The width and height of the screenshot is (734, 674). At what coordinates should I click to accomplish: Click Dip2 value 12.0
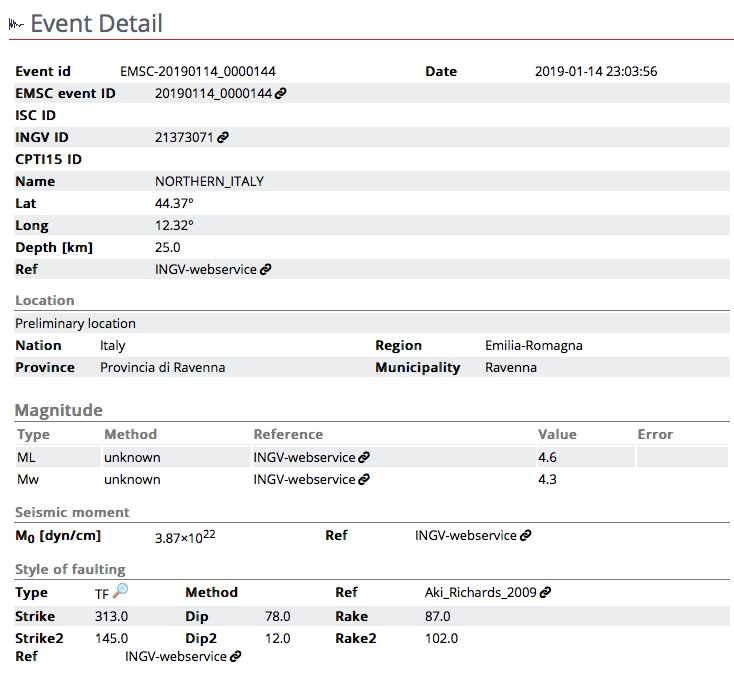pos(278,638)
